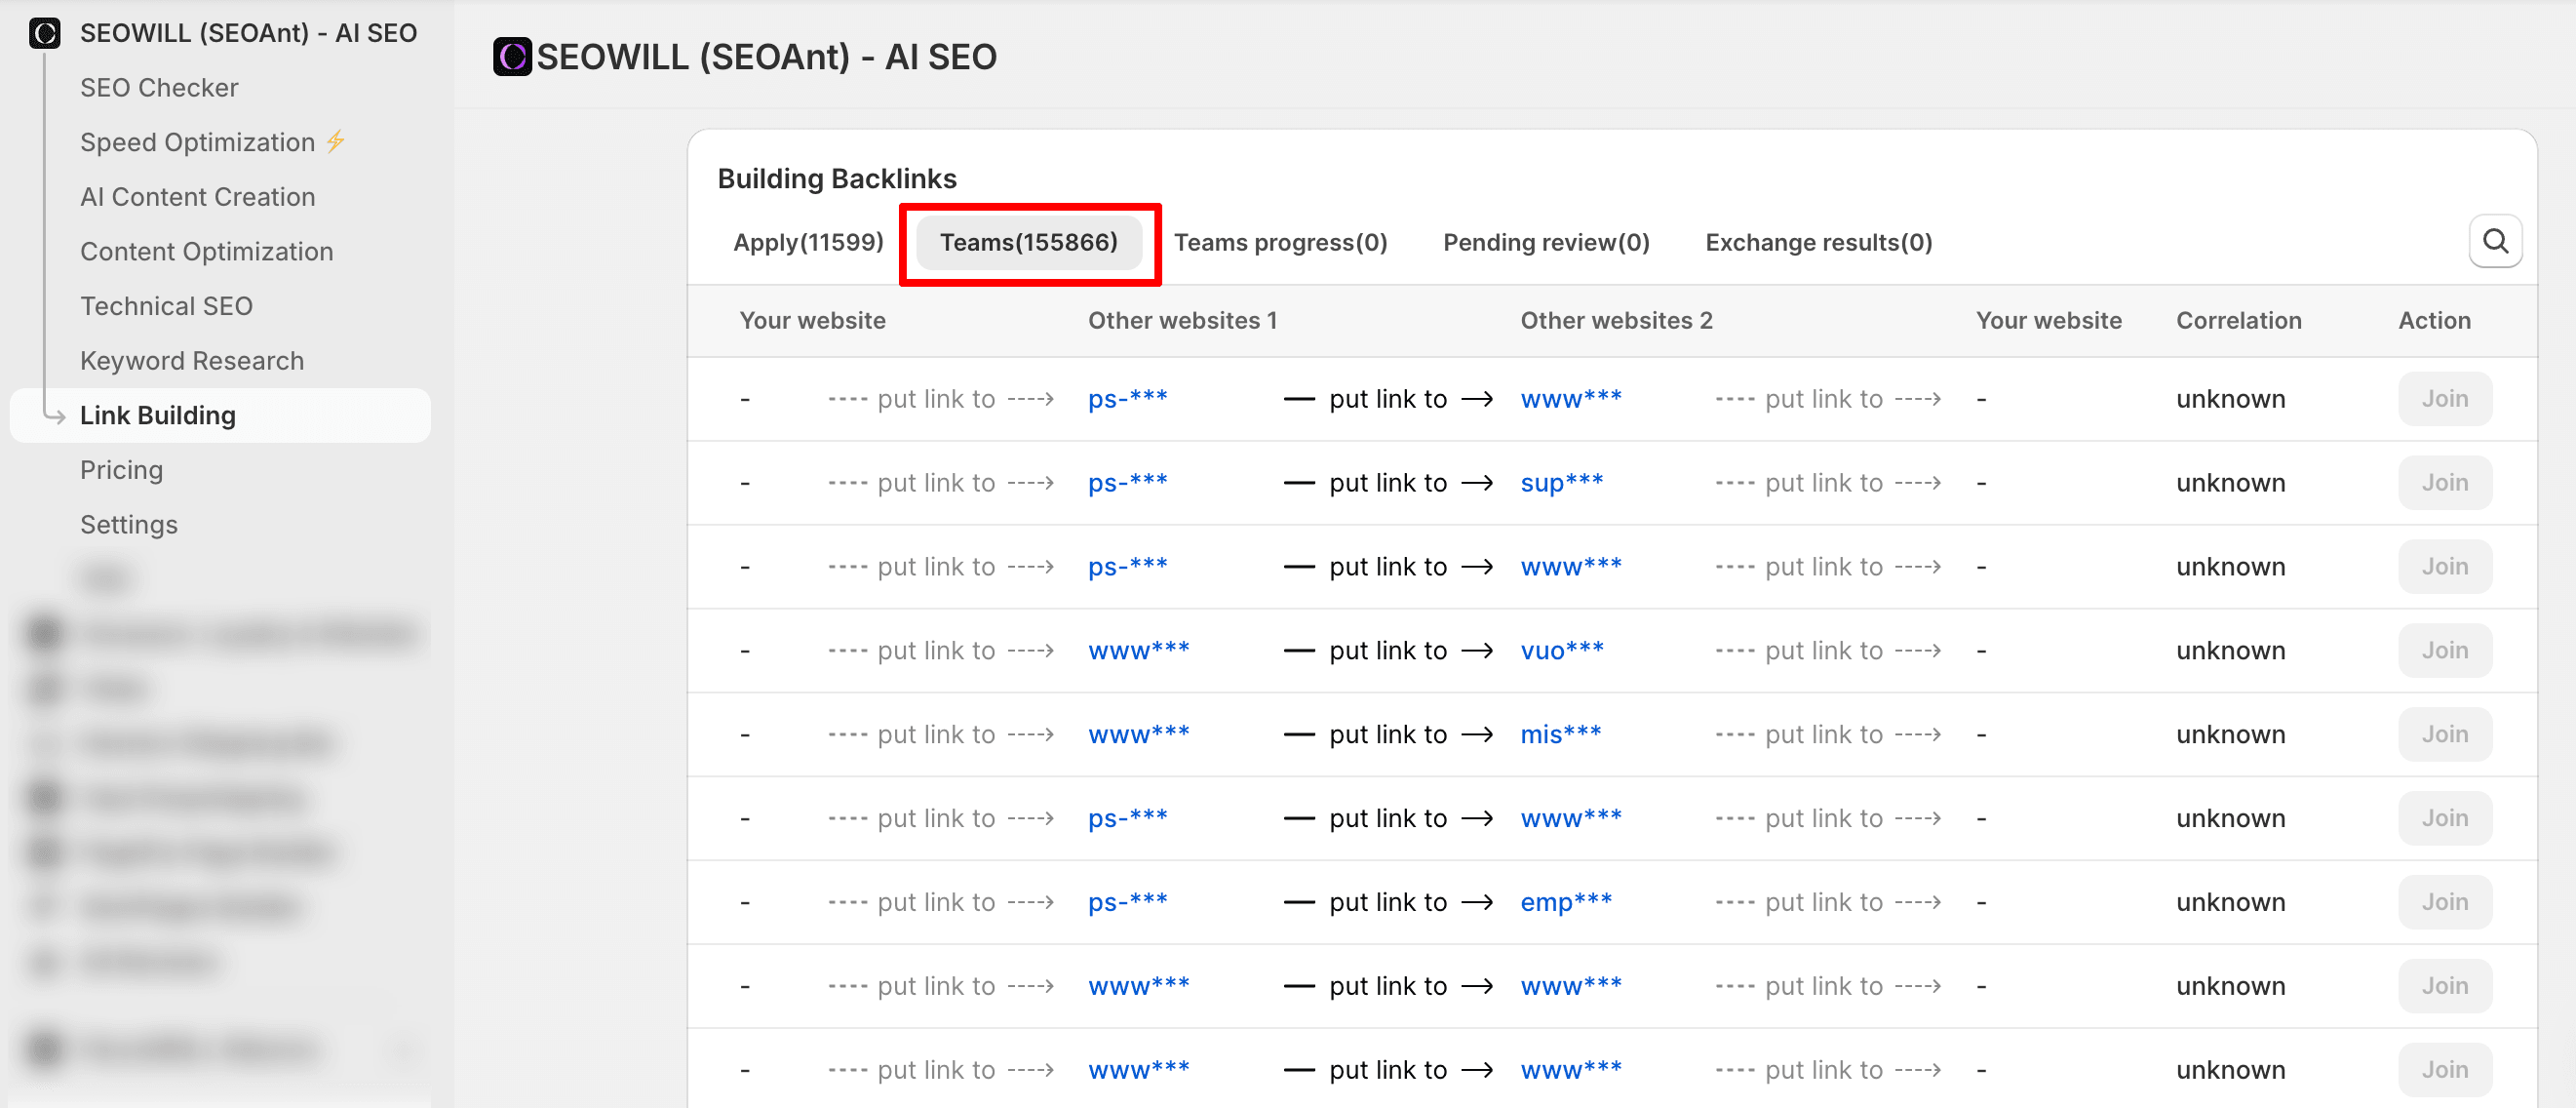Screen dimensions: 2576x1108
Task: Open Pricing page from sidebar
Action: [x=121, y=470]
